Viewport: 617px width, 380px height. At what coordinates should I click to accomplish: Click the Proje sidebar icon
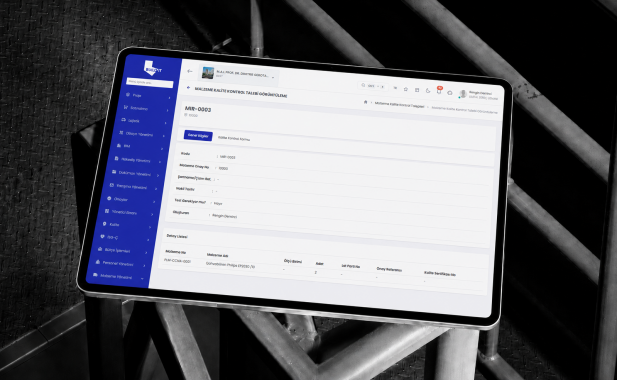click(x=127, y=94)
